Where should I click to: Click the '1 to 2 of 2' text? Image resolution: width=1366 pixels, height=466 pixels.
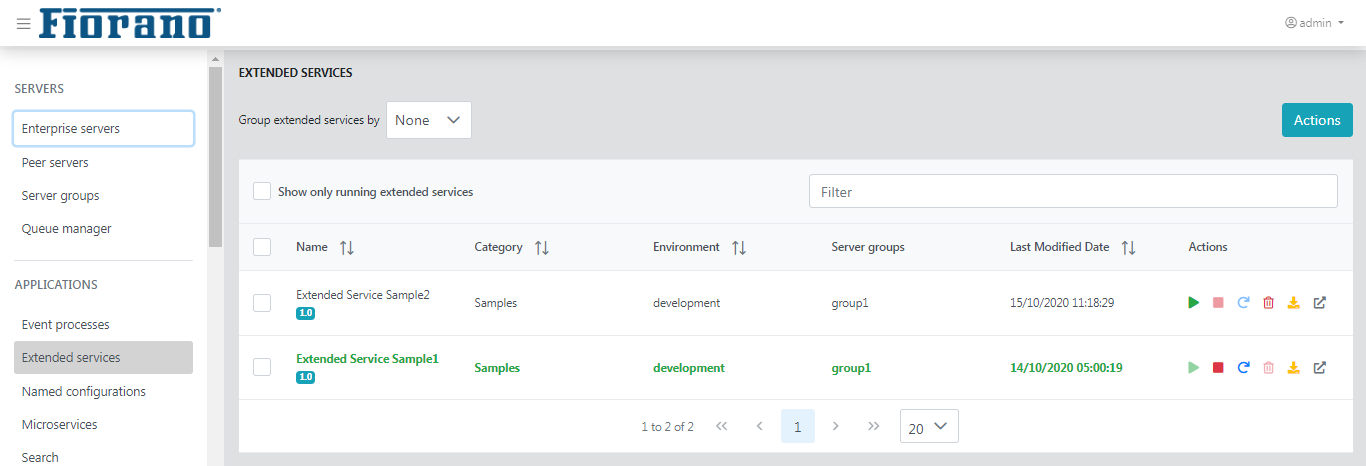click(667, 427)
